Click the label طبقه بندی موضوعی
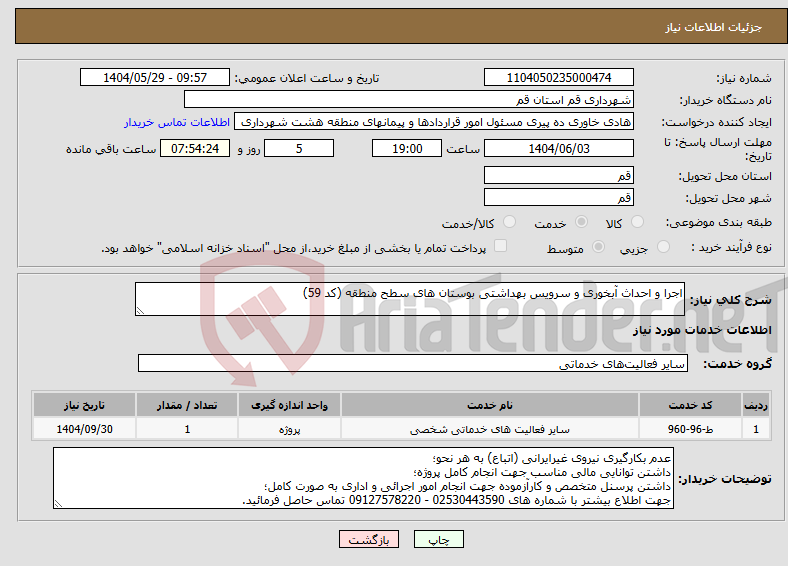788x566 pixels. click(x=719, y=222)
